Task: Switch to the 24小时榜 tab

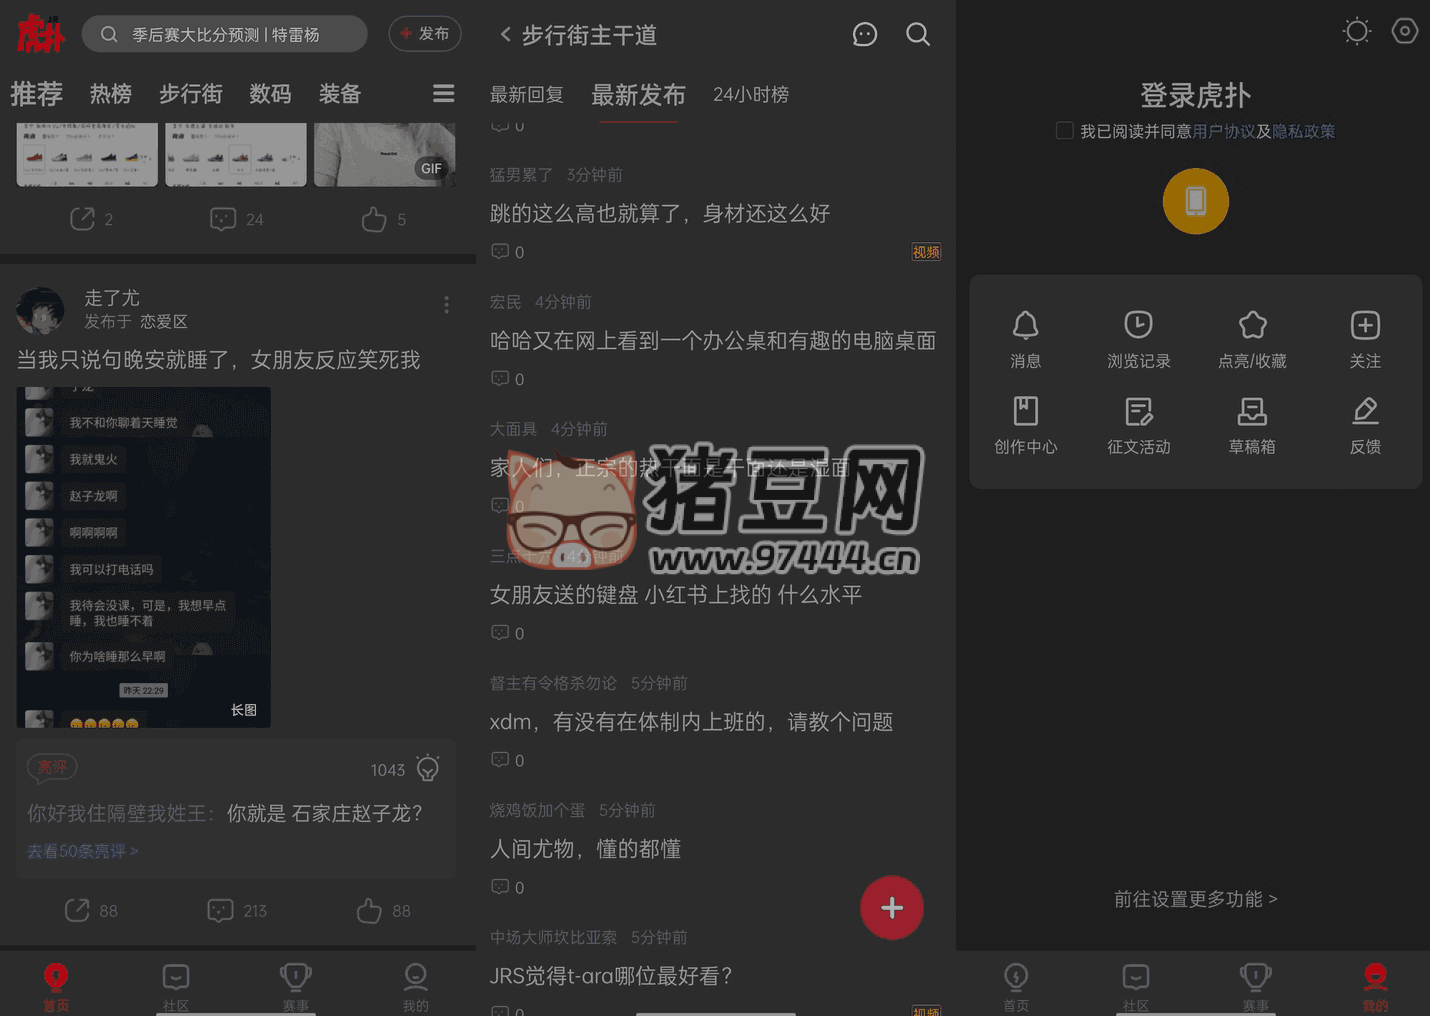Action: pyautogui.click(x=750, y=95)
